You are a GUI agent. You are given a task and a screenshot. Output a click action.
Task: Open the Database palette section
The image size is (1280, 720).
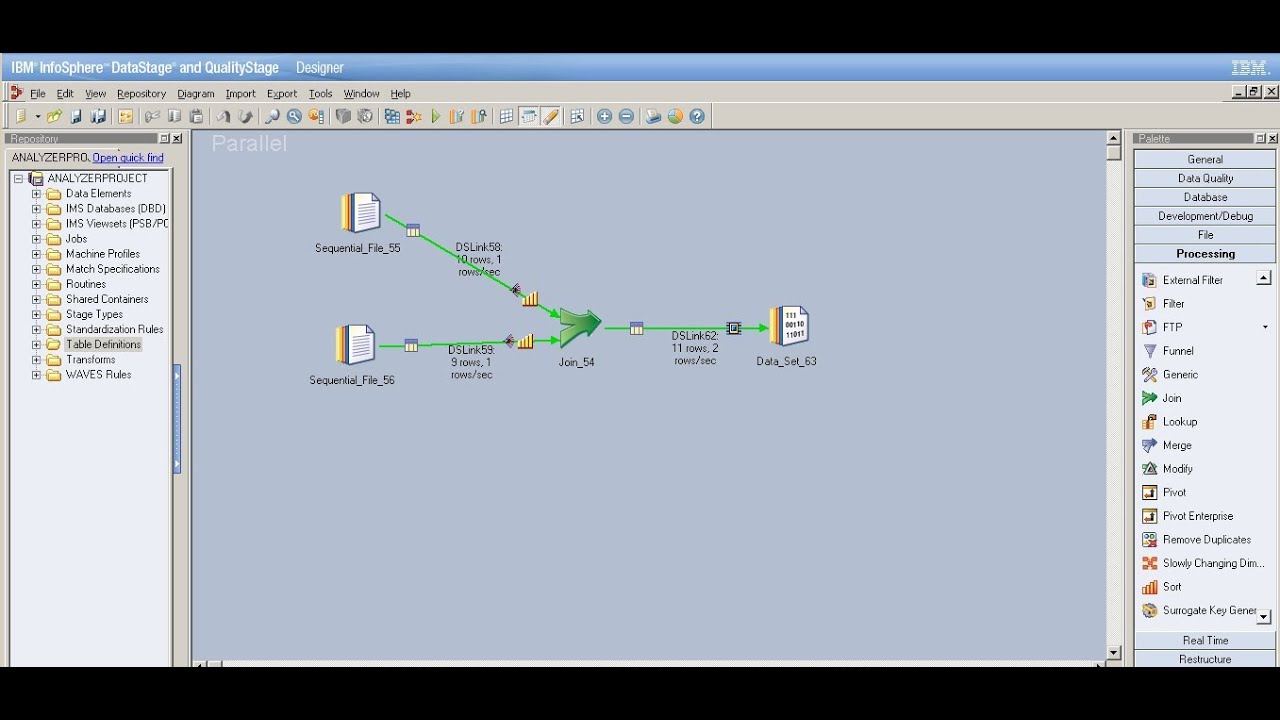coord(1205,197)
